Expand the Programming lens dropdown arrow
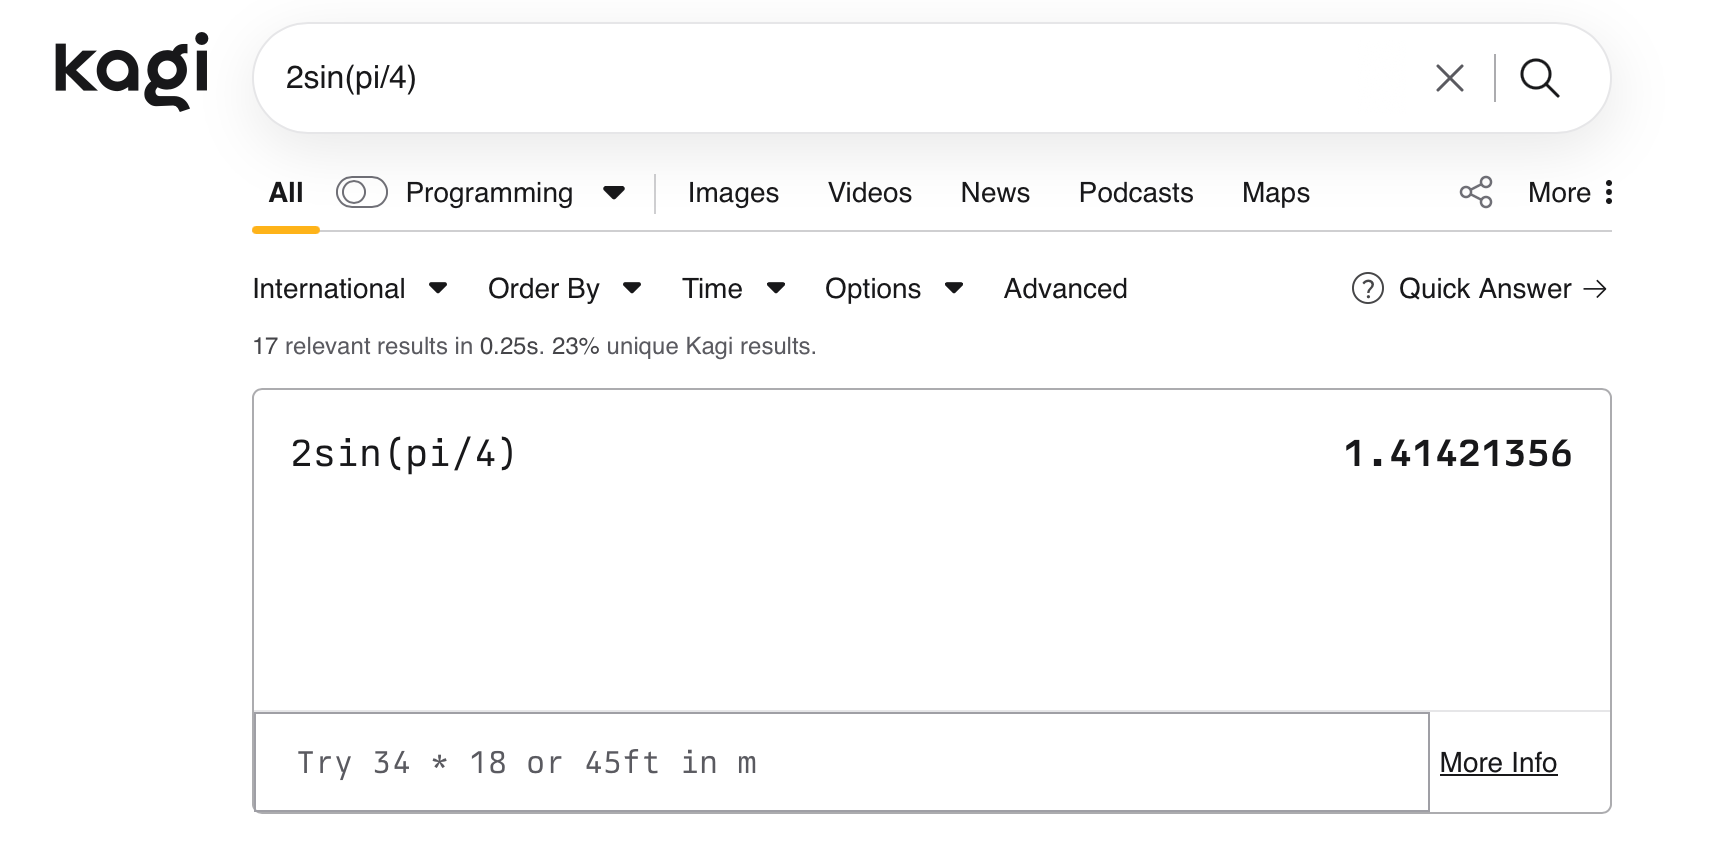 (x=614, y=192)
